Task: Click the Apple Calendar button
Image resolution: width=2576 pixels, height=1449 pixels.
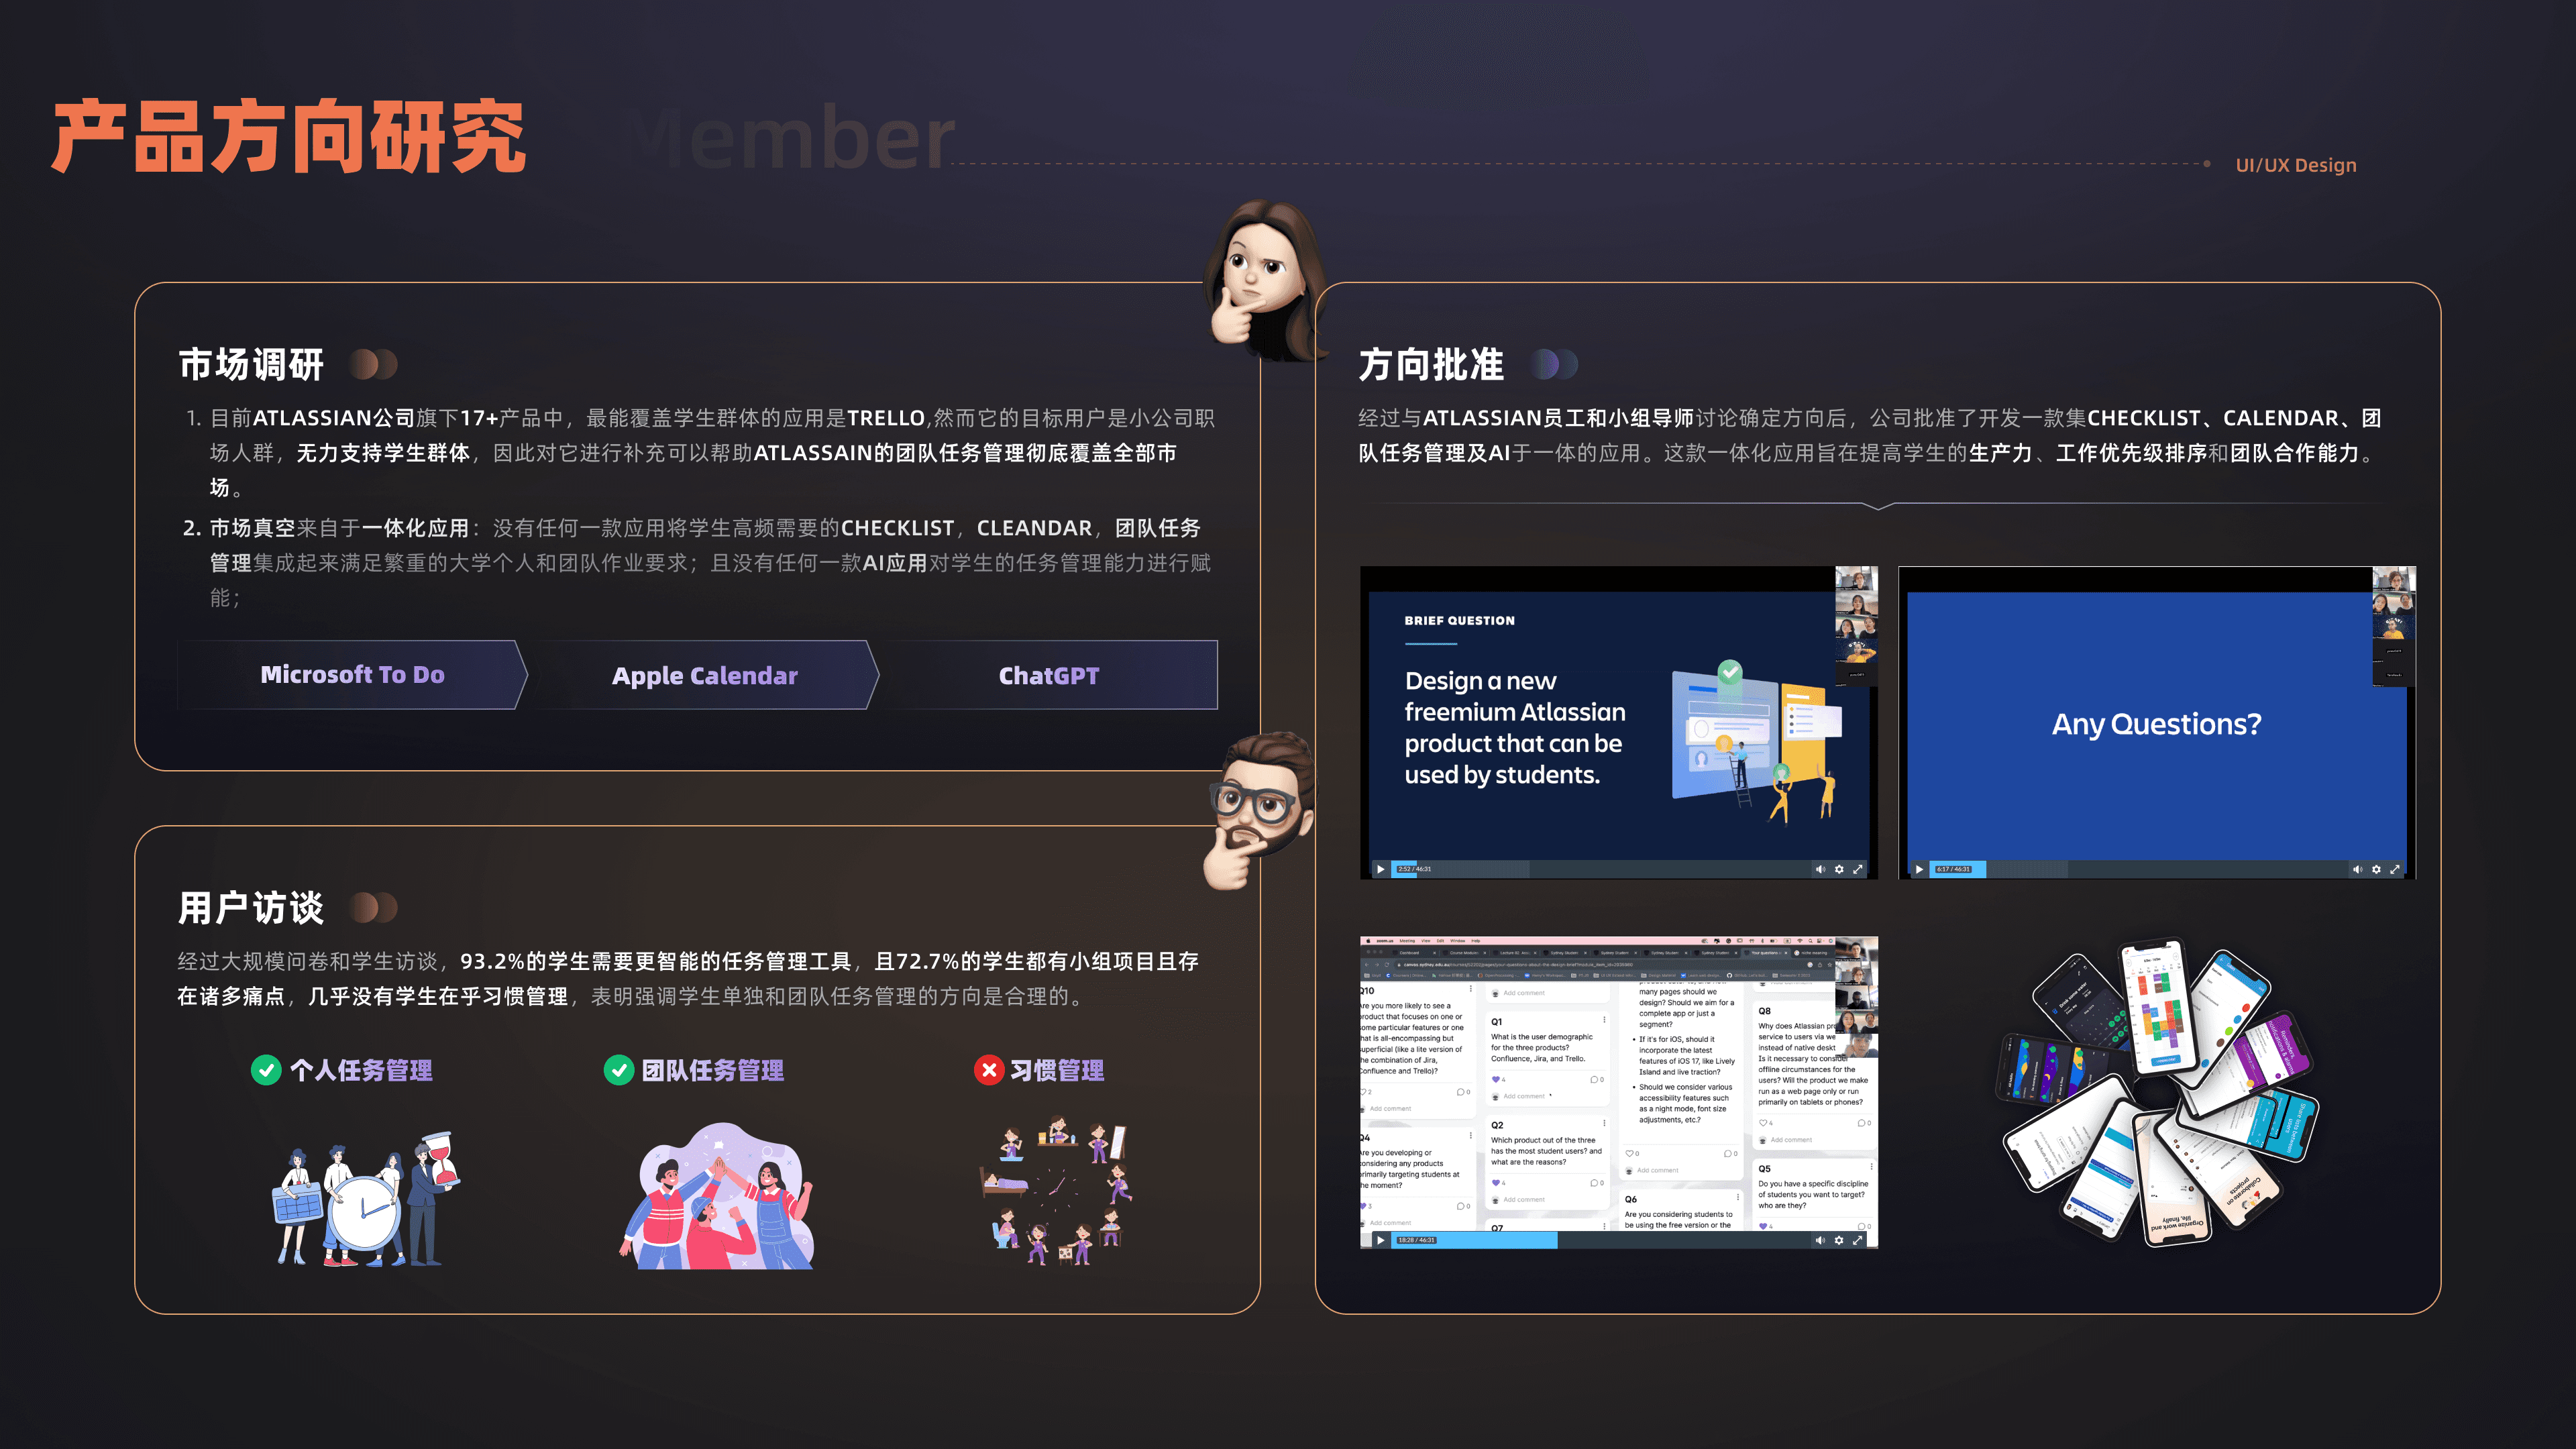Action: (705, 675)
